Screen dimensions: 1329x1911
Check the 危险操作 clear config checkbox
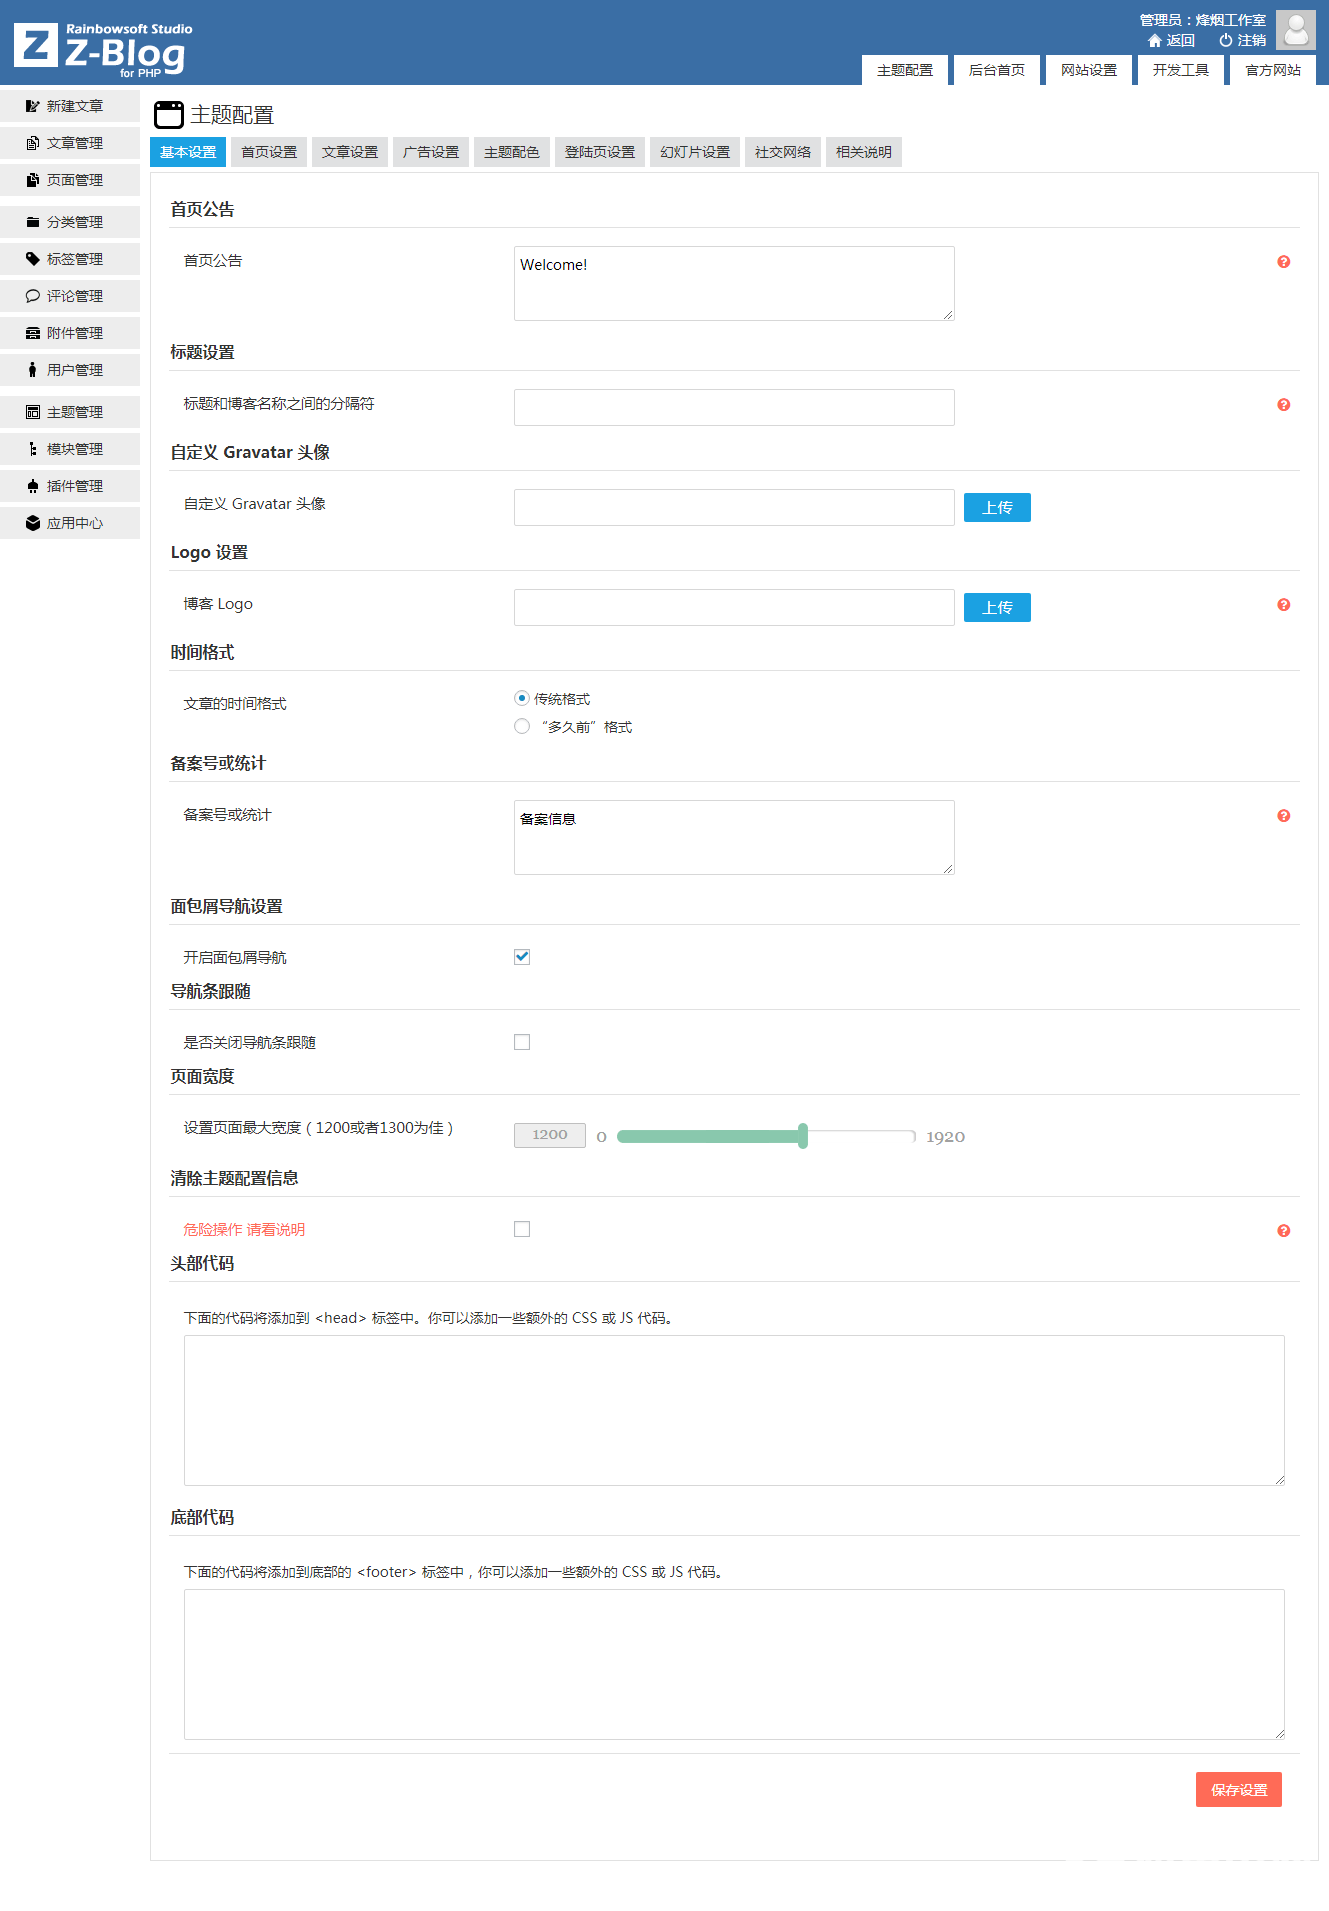point(522,1229)
